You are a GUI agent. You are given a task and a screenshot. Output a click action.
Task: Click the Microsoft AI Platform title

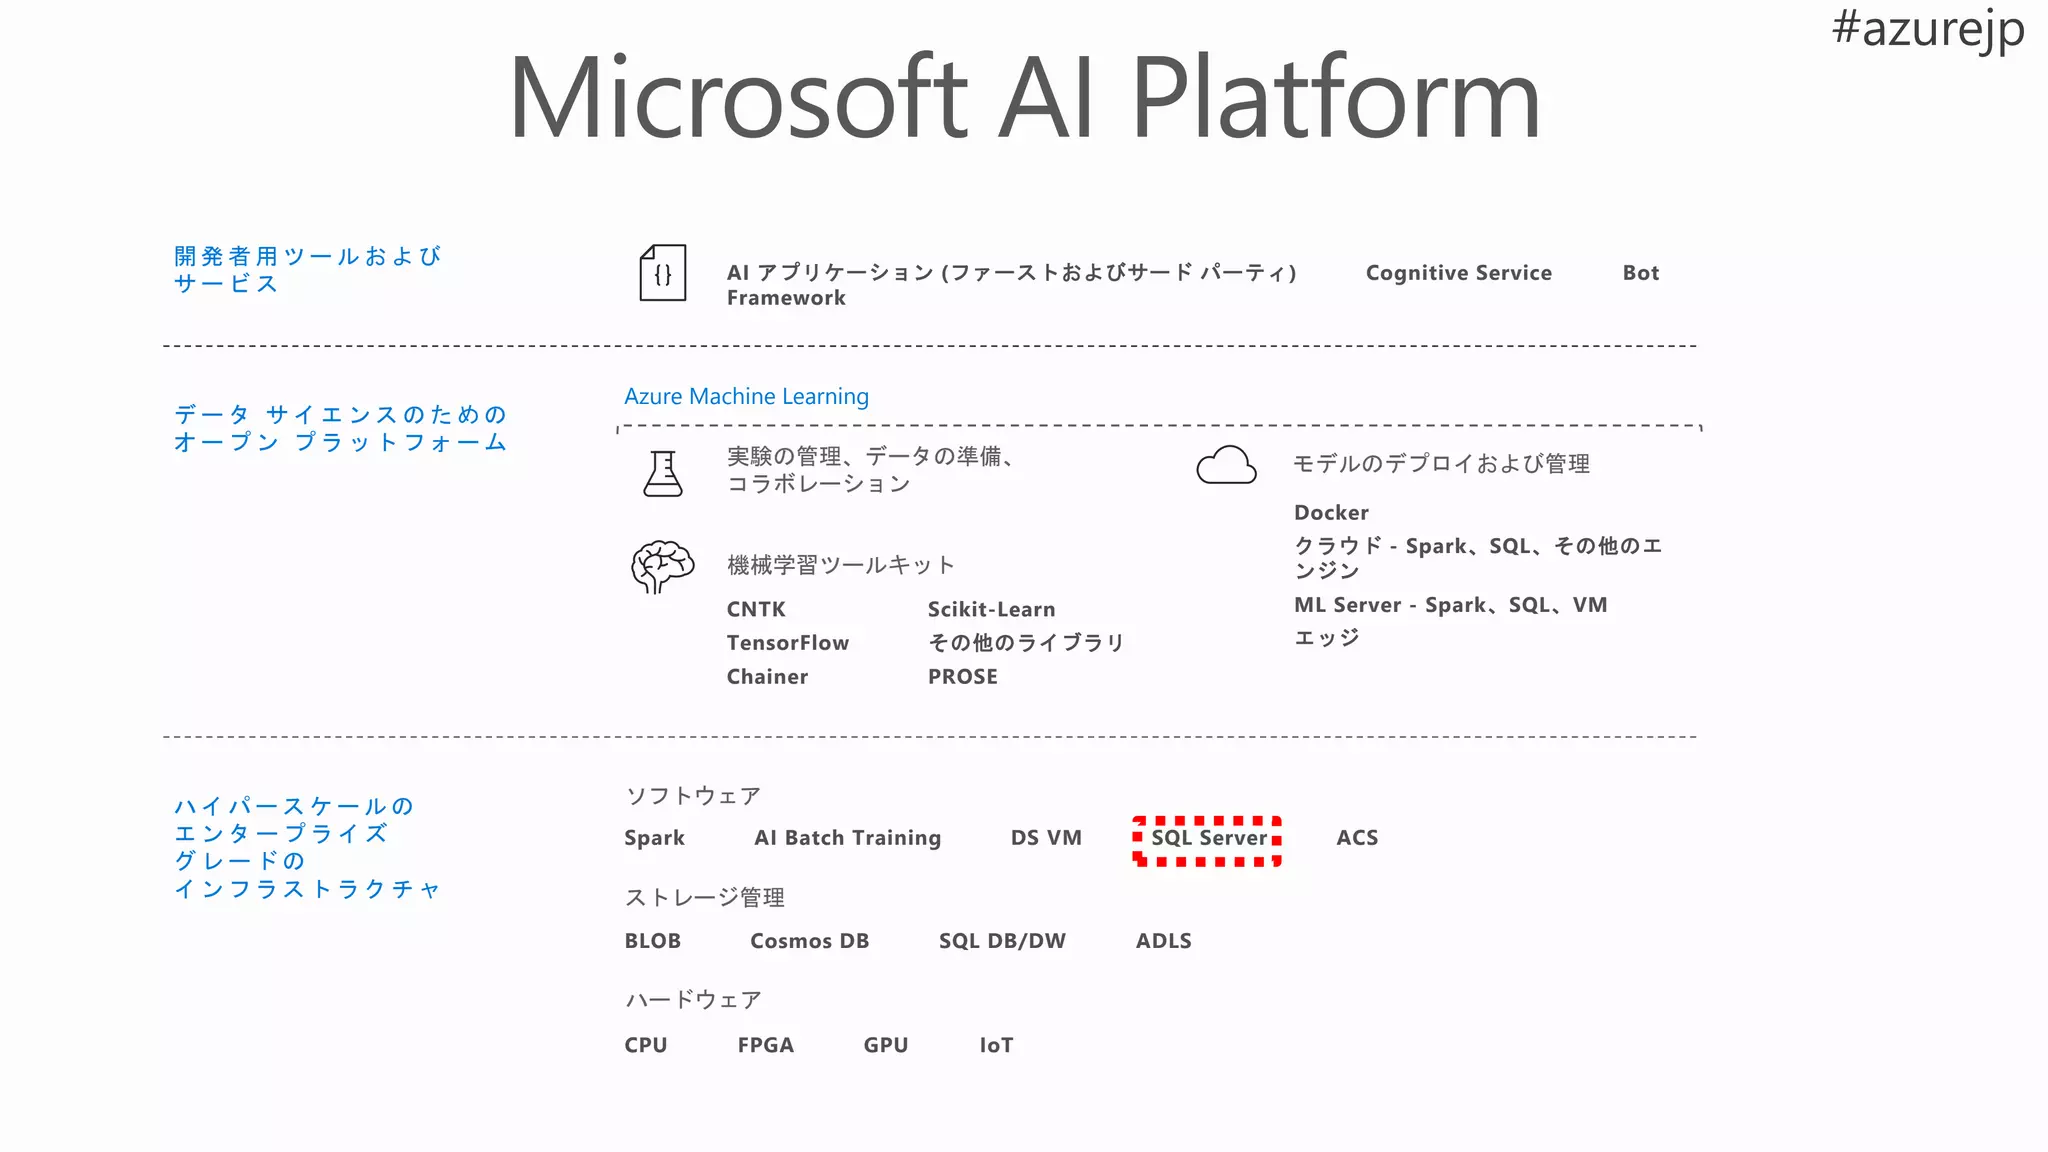[x=1025, y=97]
